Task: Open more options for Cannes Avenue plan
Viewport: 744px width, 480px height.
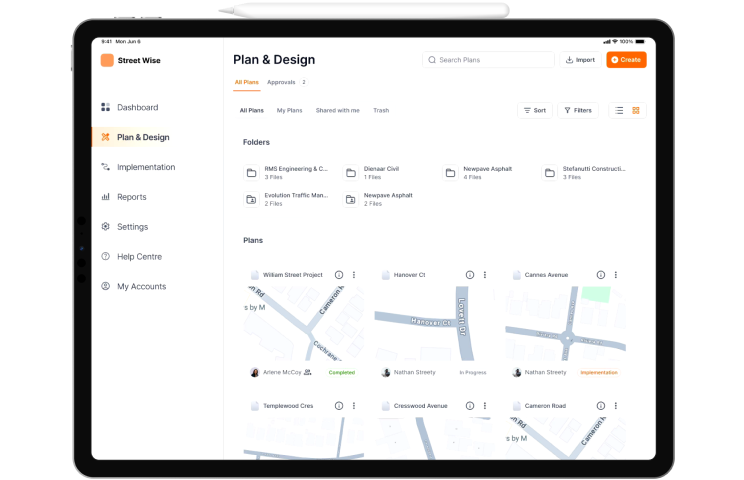Action: pyautogui.click(x=616, y=275)
